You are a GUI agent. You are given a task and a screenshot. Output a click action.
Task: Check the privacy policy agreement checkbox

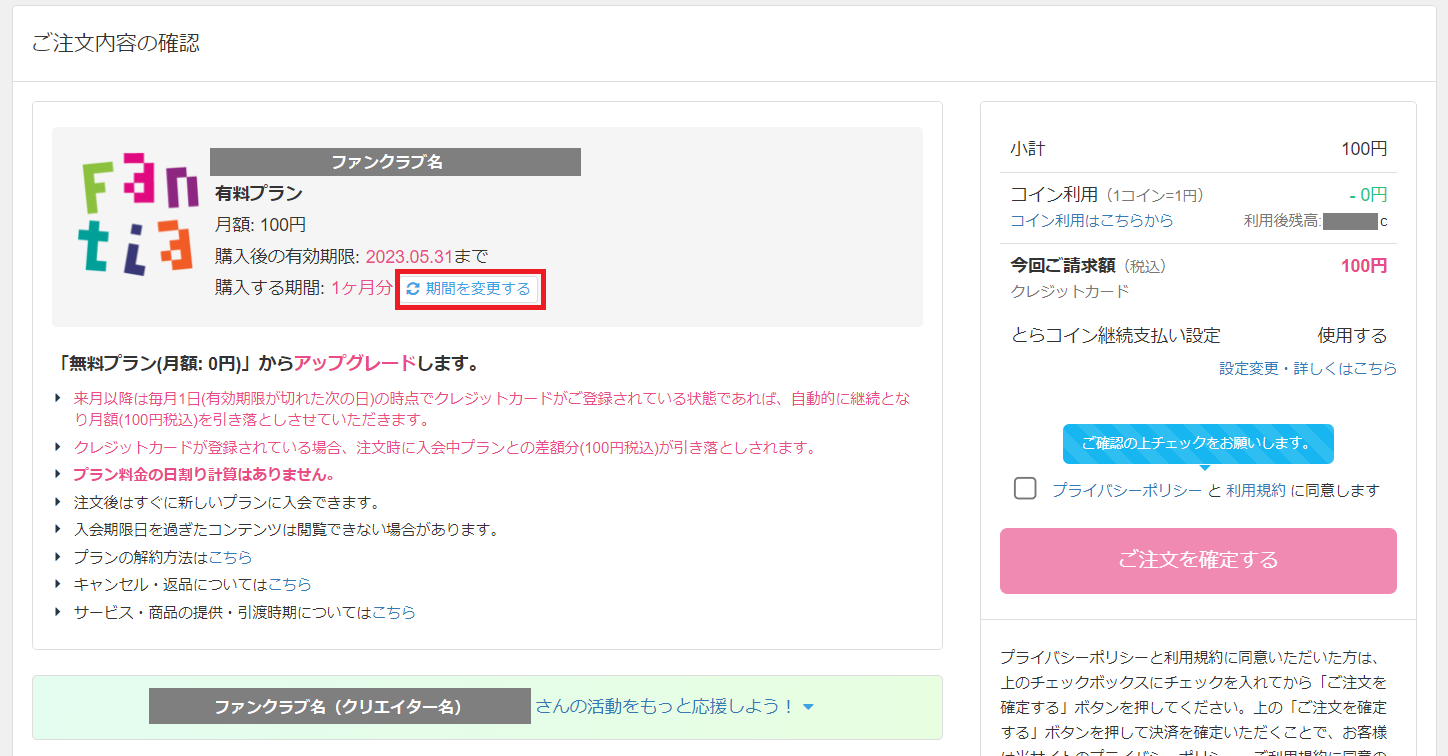pos(1025,489)
